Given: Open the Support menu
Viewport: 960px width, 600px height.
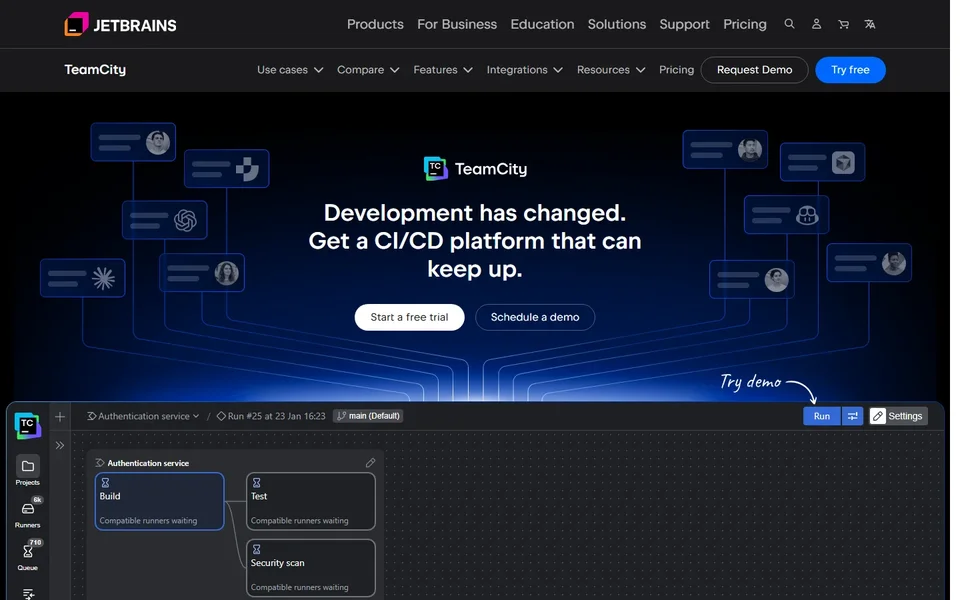Looking at the screenshot, I should point(684,24).
